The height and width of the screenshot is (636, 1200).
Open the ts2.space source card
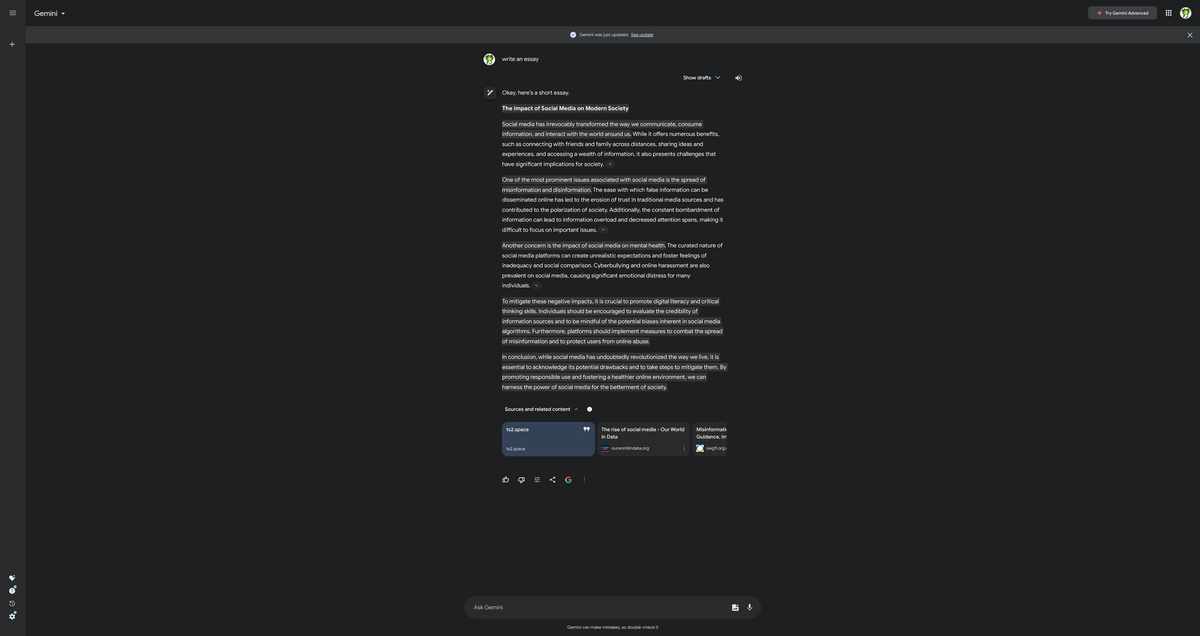(x=548, y=439)
